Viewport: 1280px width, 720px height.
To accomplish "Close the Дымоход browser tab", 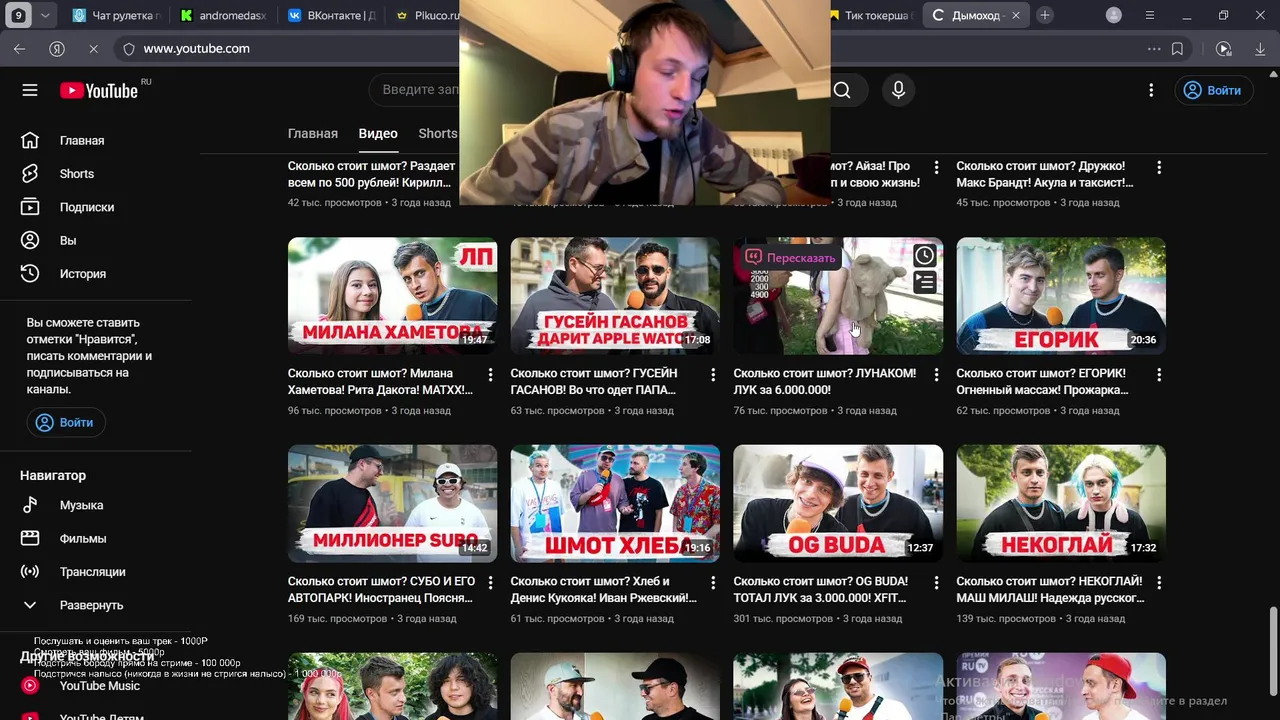I will (1016, 15).
